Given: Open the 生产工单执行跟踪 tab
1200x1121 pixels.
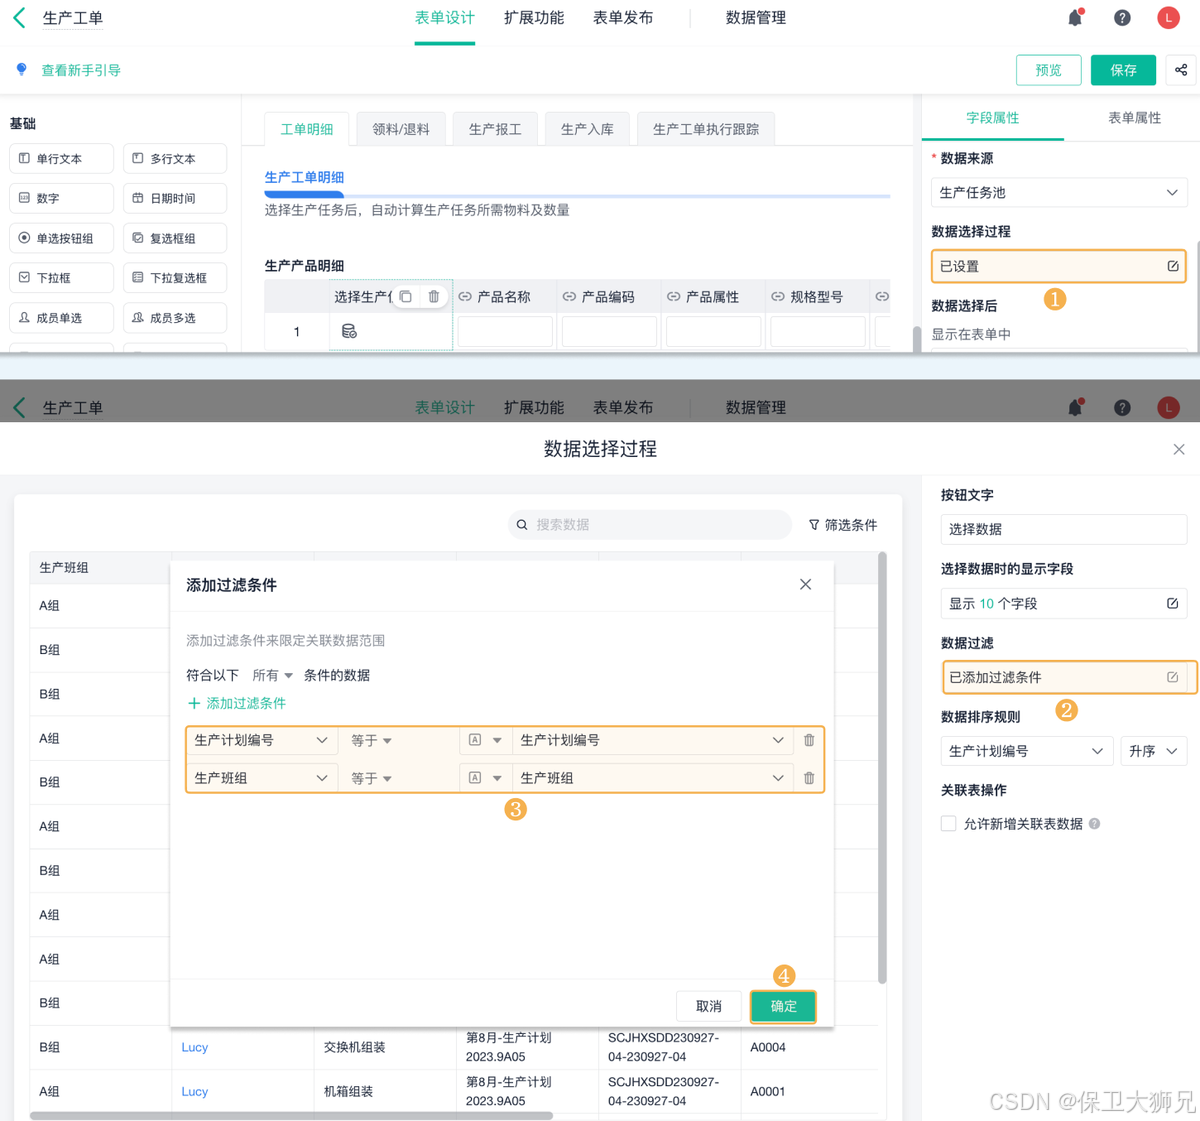Looking at the screenshot, I should pos(706,129).
